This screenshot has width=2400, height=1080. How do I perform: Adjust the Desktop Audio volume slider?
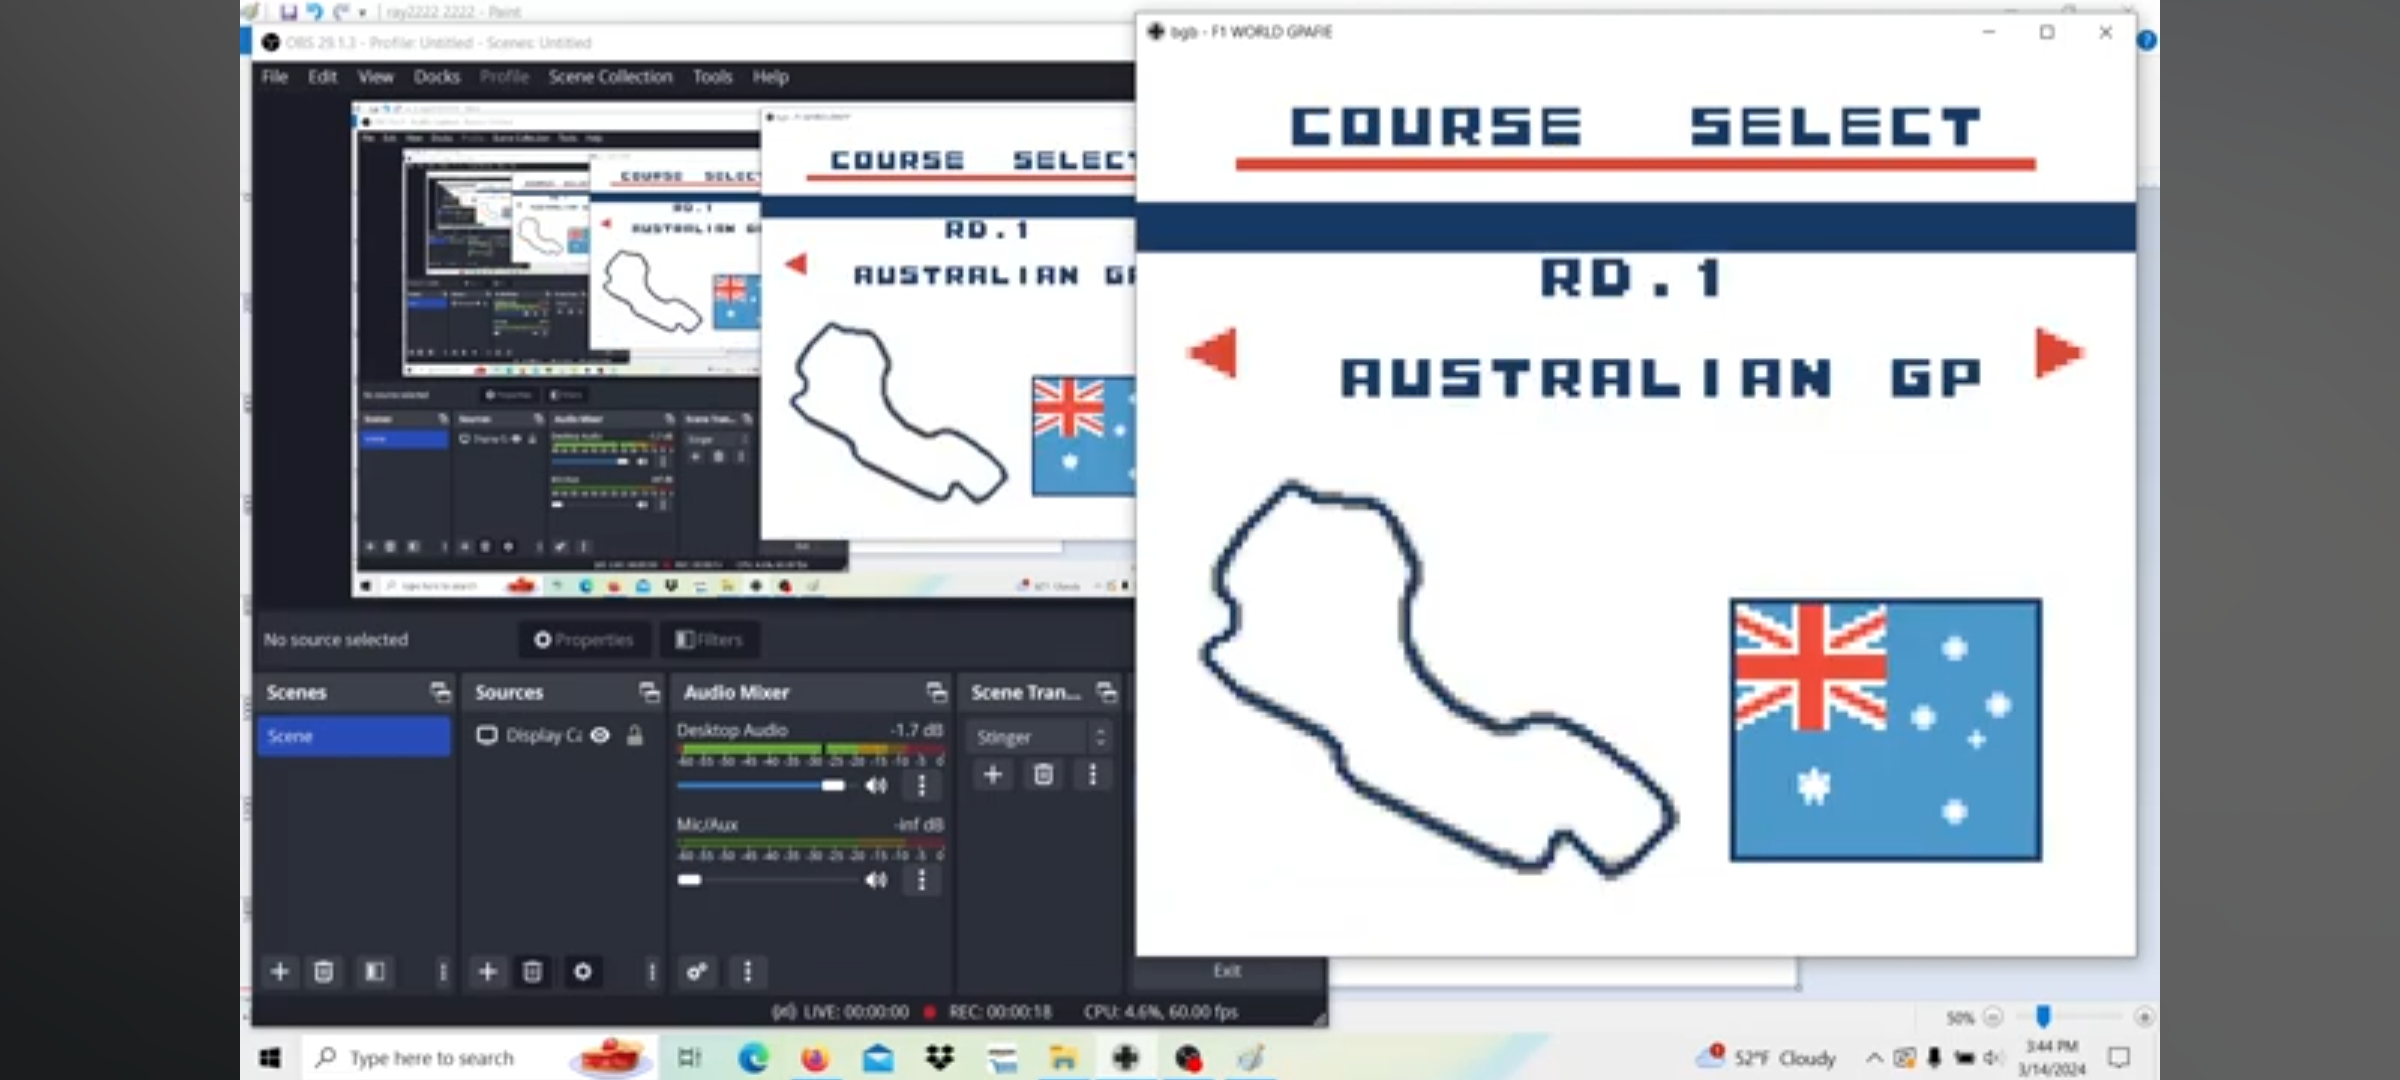(832, 785)
